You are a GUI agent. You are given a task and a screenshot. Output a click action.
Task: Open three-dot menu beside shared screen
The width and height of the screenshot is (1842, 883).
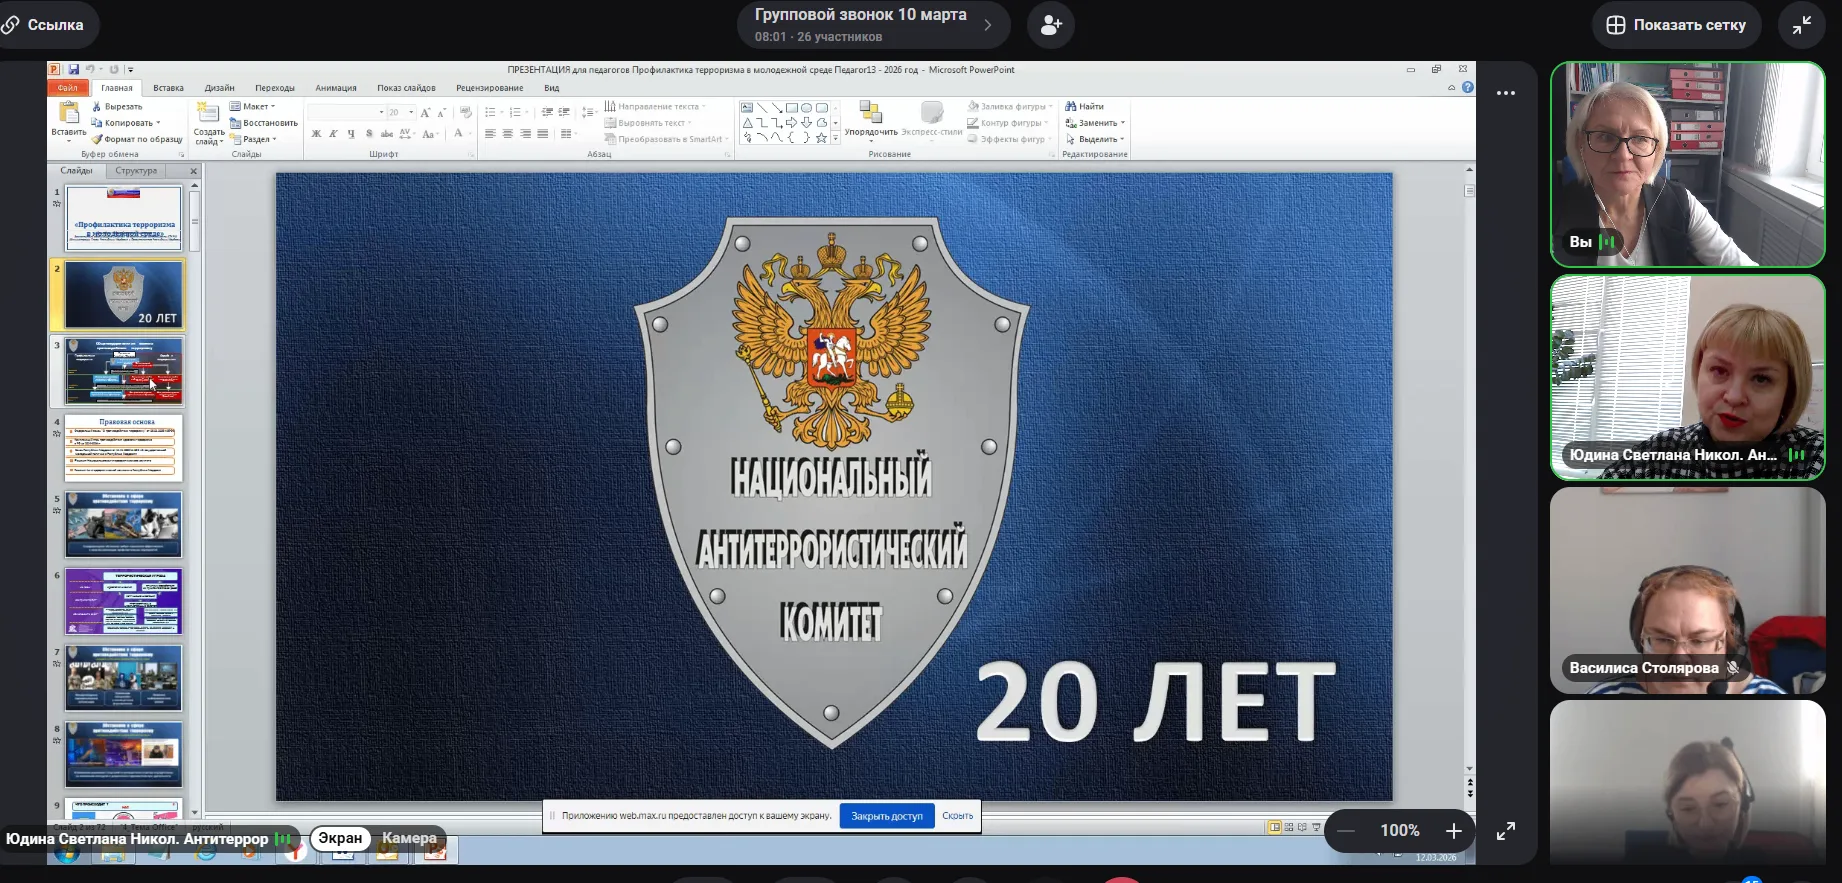[x=1506, y=93]
